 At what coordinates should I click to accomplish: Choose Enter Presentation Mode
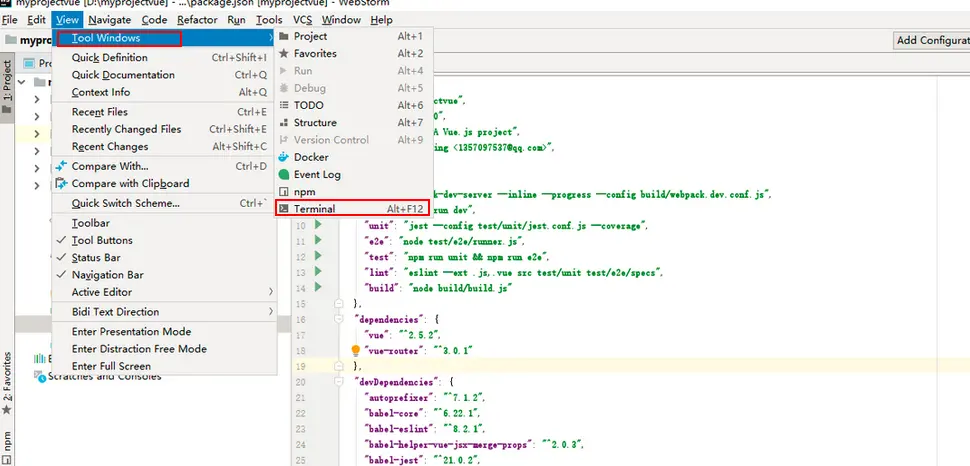(x=164, y=332)
